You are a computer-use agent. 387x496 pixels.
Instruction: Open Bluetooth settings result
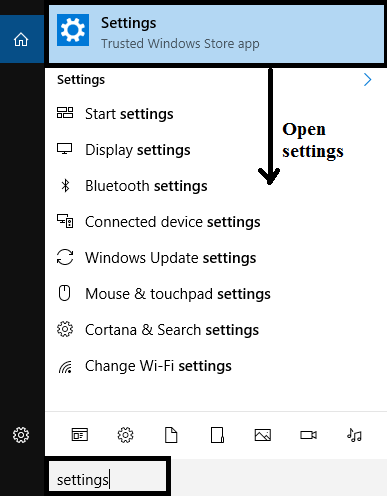[x=216, y=186]
